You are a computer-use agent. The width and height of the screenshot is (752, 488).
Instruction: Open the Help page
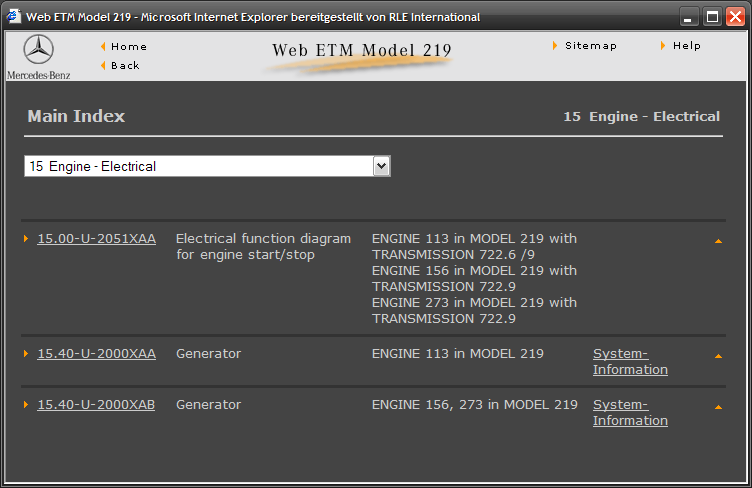coord(686,46)
